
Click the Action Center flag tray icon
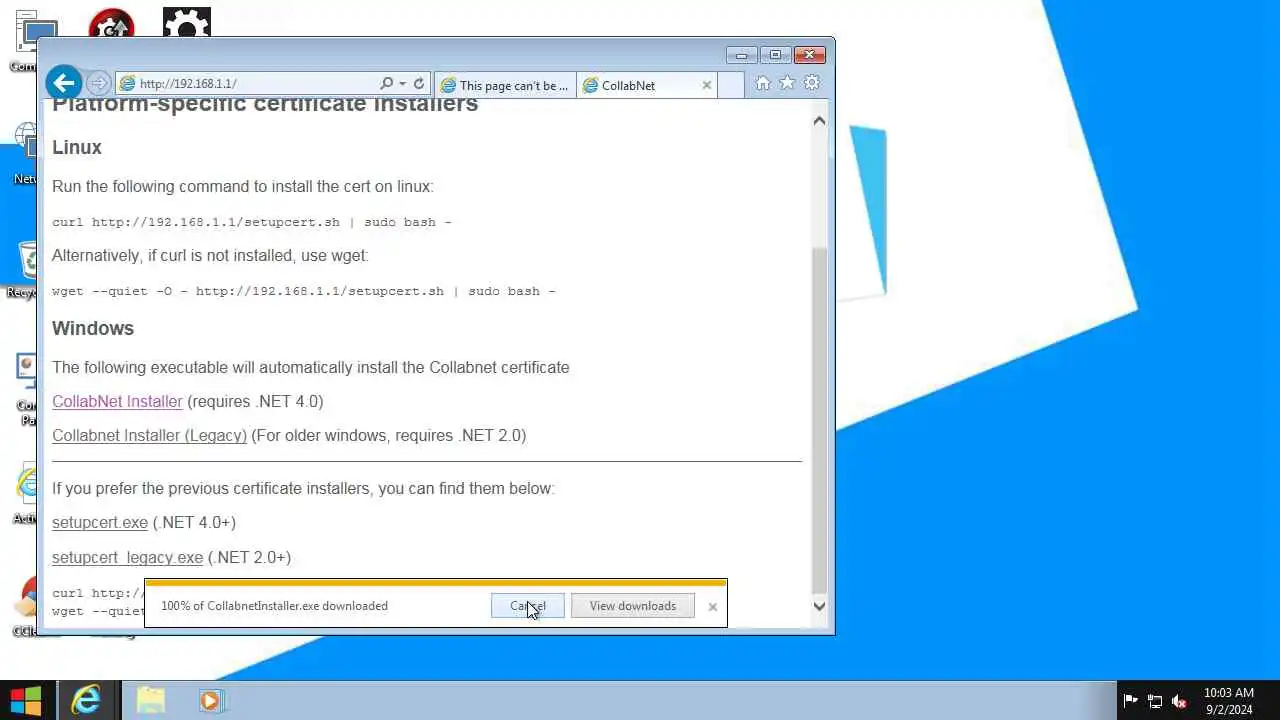1130,701
